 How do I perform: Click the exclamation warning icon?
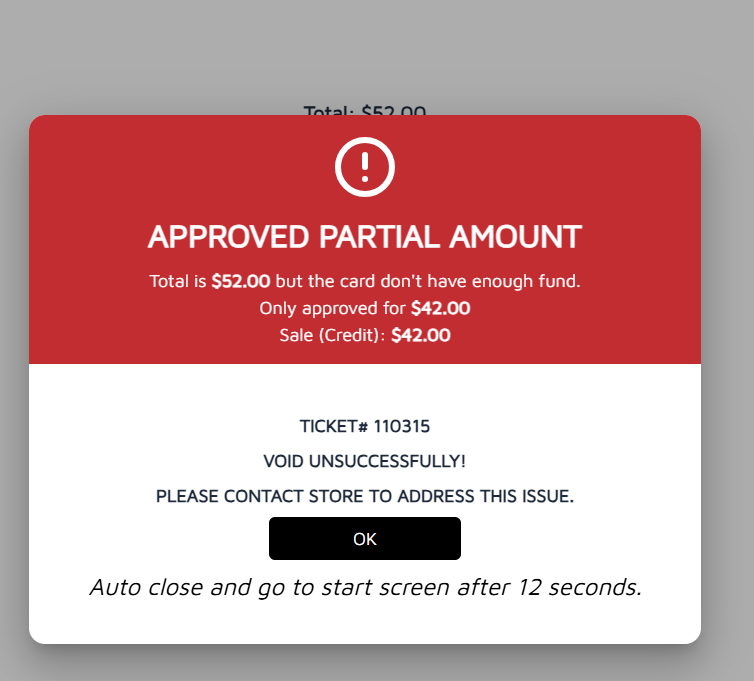[365, 167]
